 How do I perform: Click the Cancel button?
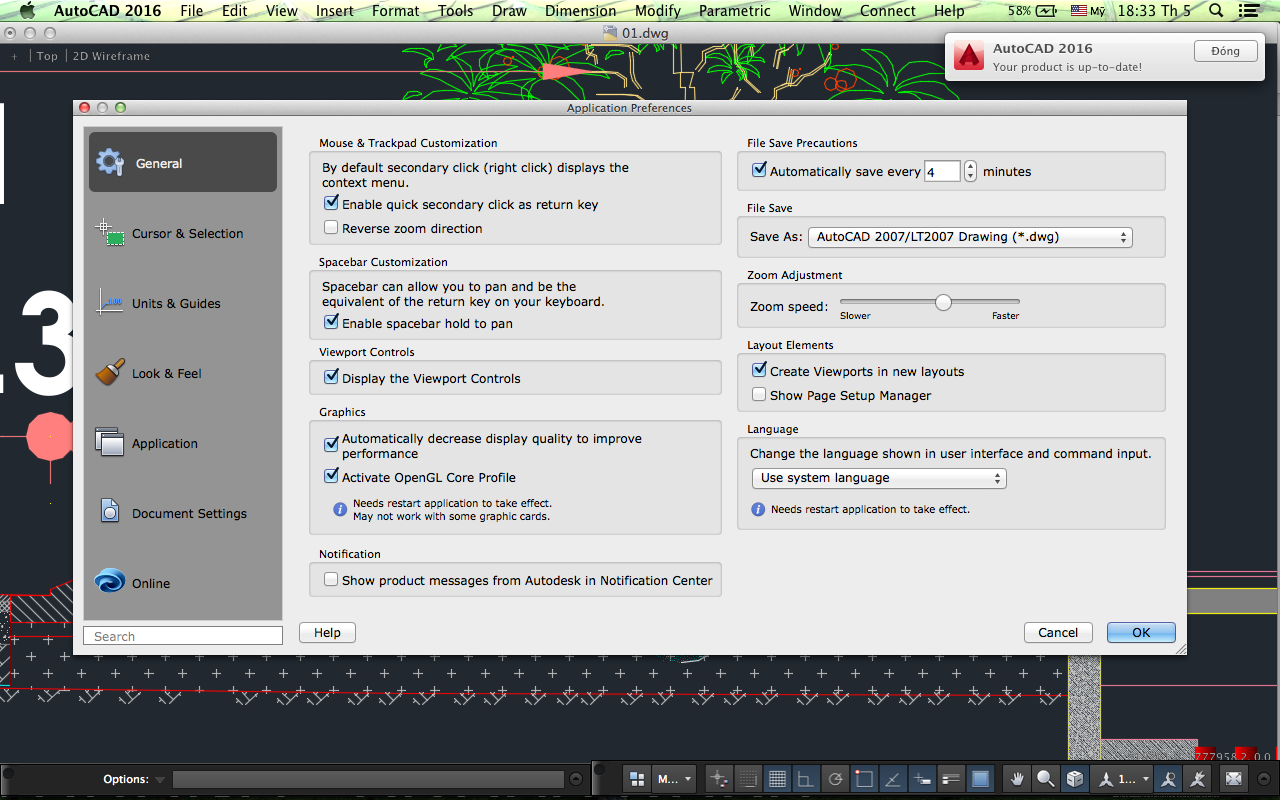[1058, 632]
